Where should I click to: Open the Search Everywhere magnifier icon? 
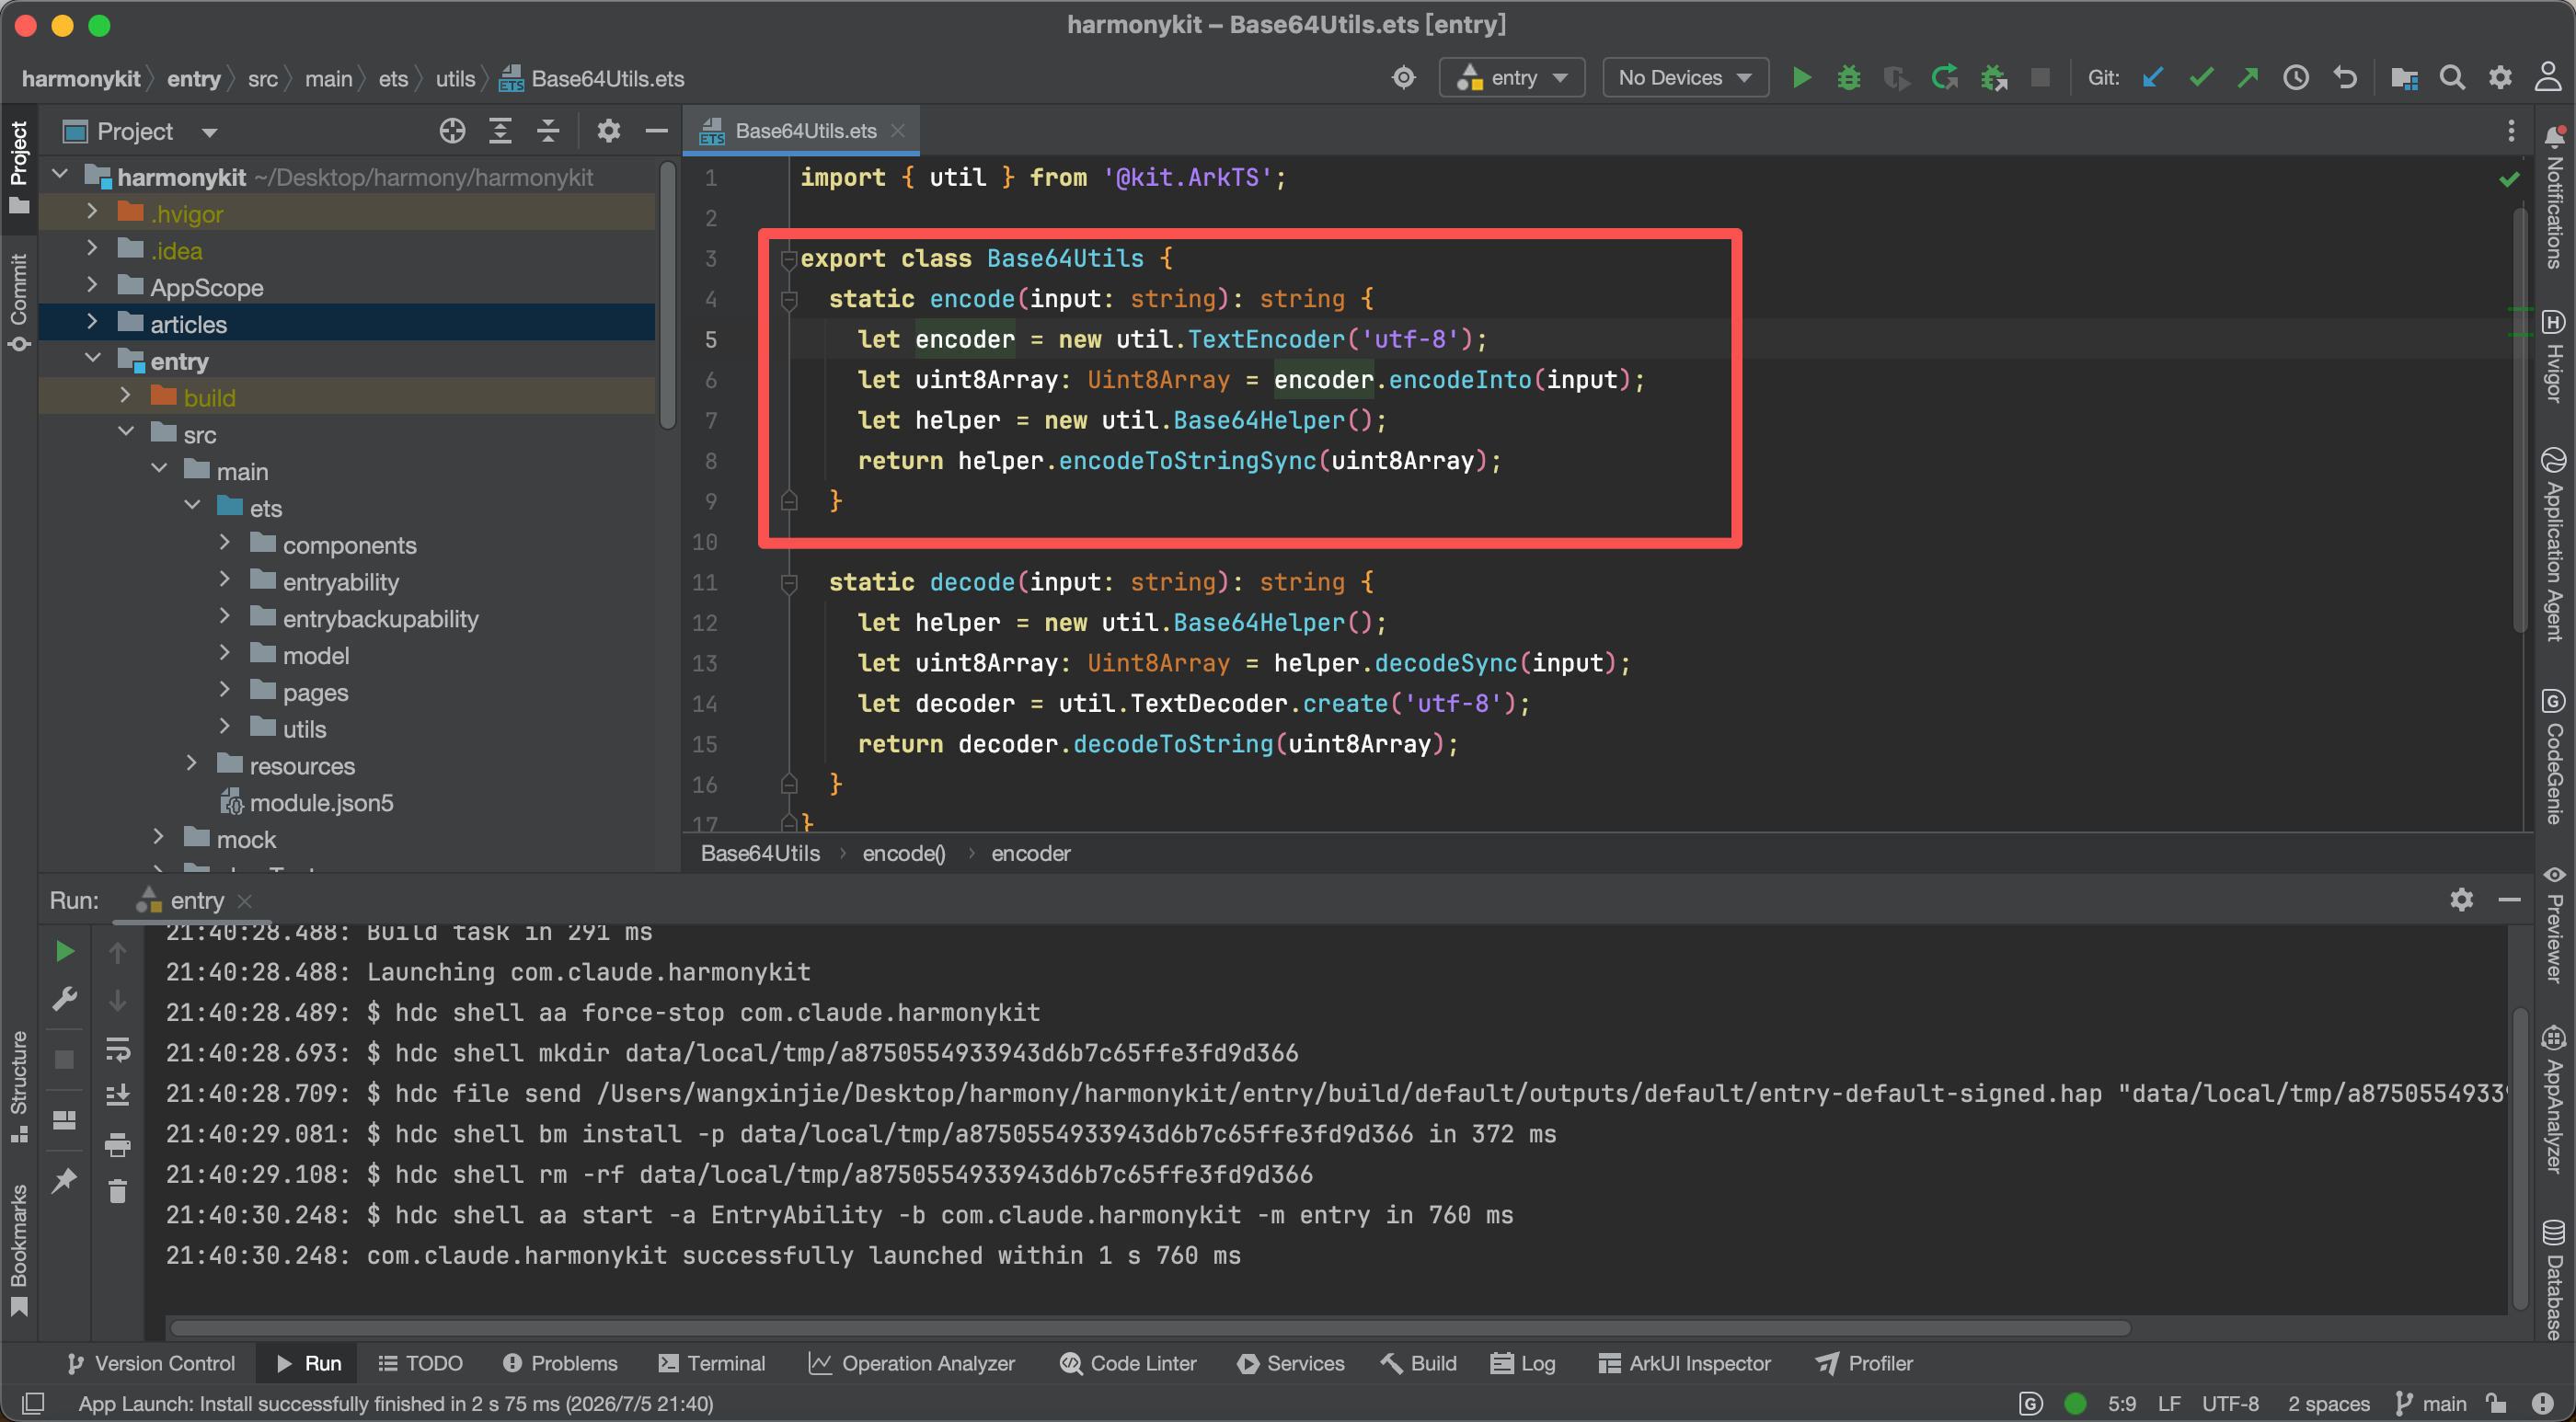(2451, 78)
